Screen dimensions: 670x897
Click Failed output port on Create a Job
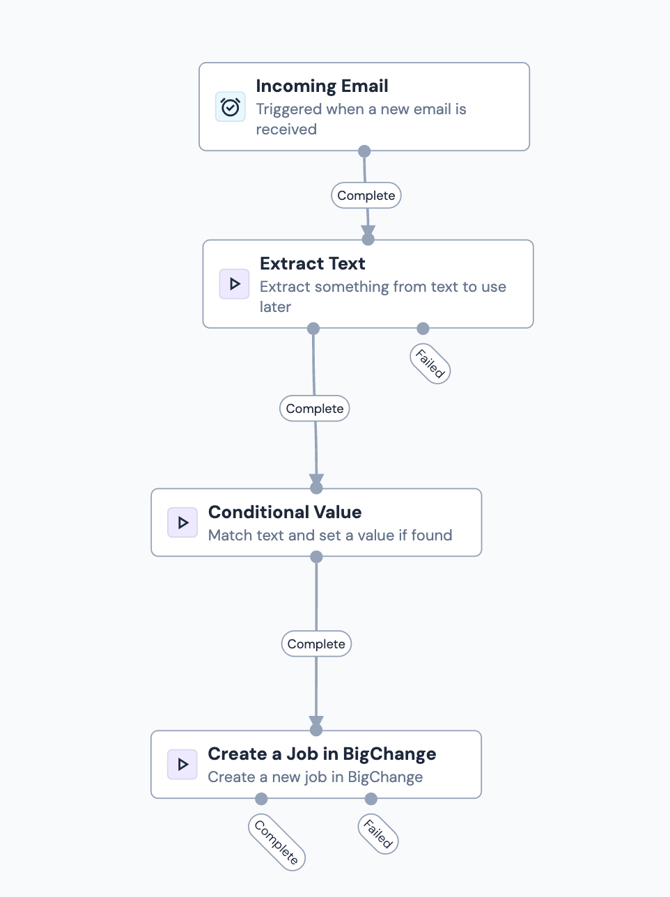point(371,798)
